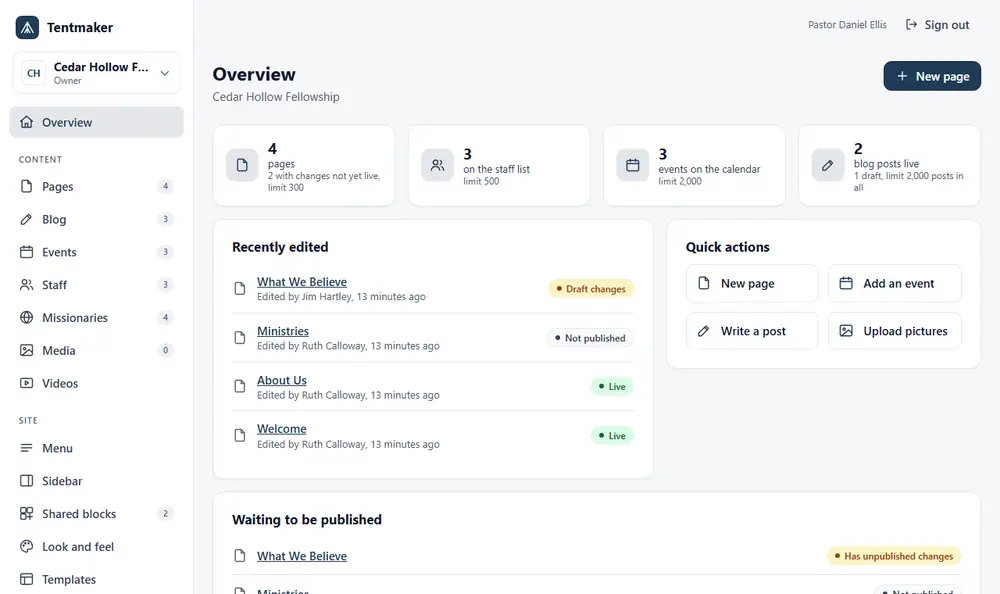1000x594 pixels.
Task: Click the Look and feel palette icon
Action: click(26, 547)
